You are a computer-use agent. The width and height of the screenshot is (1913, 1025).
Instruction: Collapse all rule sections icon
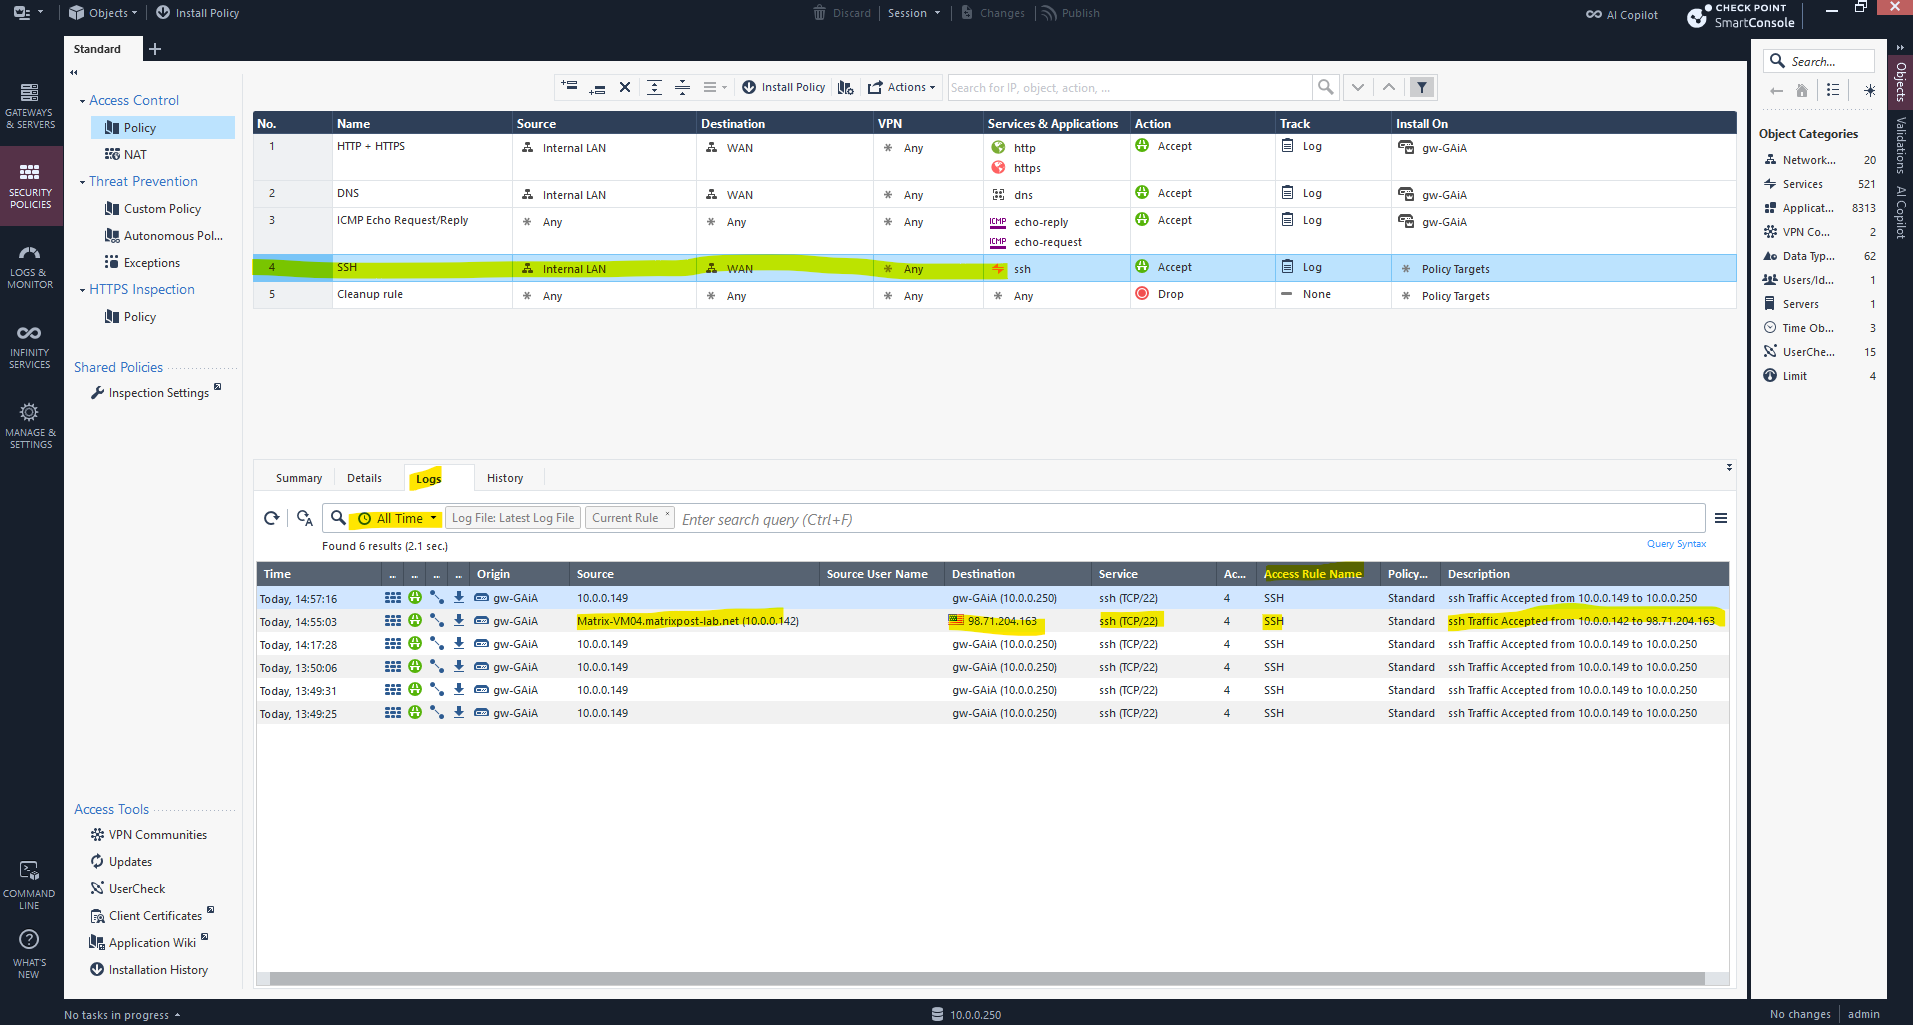click(682, 87)
